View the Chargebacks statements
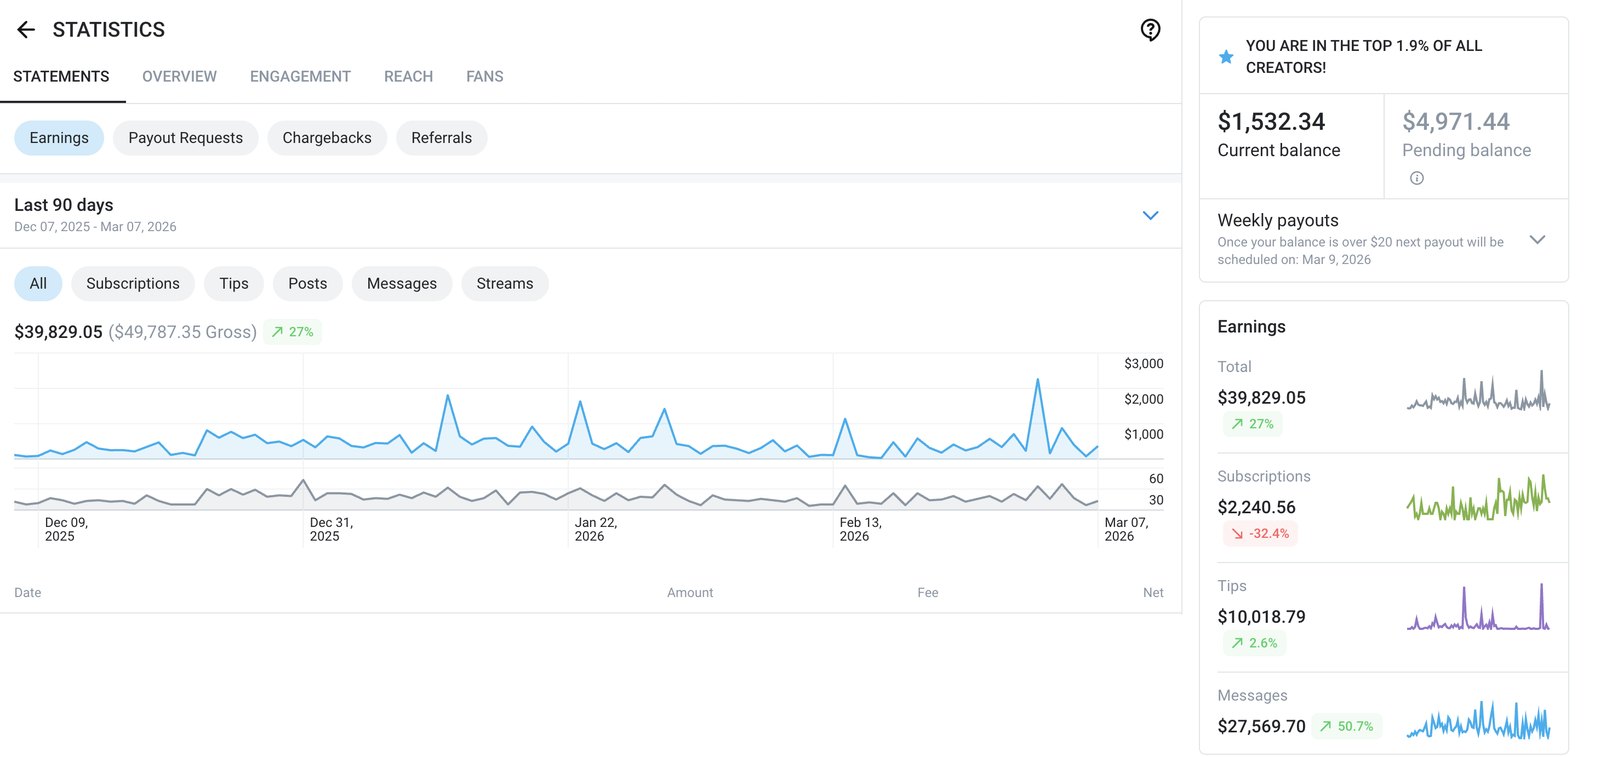The height and width of the screenshot is (757, 1600). tap(327, 138)
